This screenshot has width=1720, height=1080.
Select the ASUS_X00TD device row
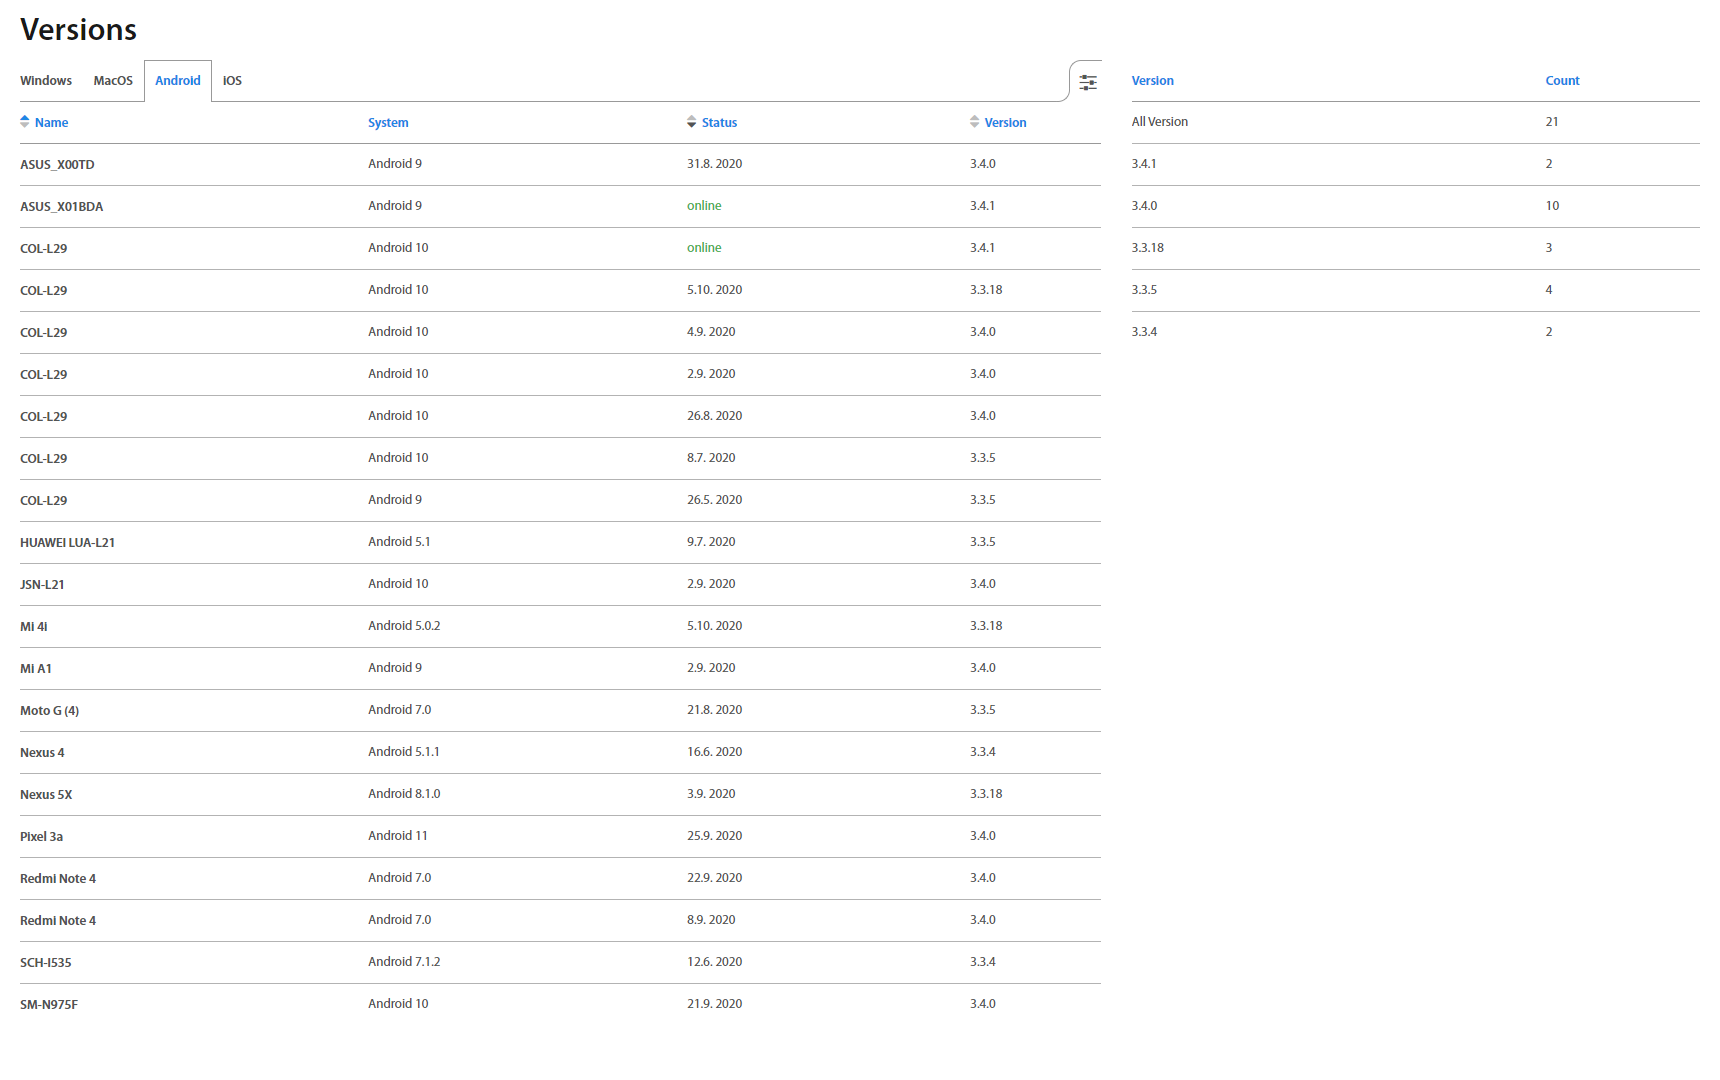(57, 165)
